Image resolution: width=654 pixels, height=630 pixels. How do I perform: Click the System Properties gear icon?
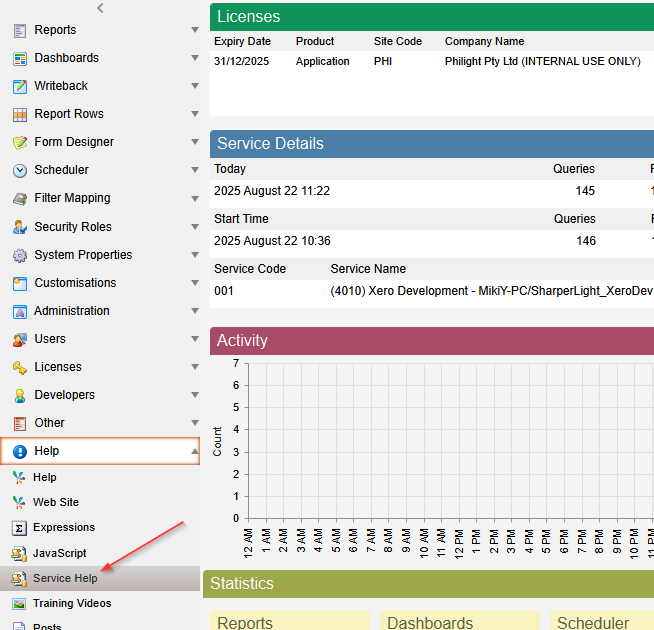pos(20,255)
